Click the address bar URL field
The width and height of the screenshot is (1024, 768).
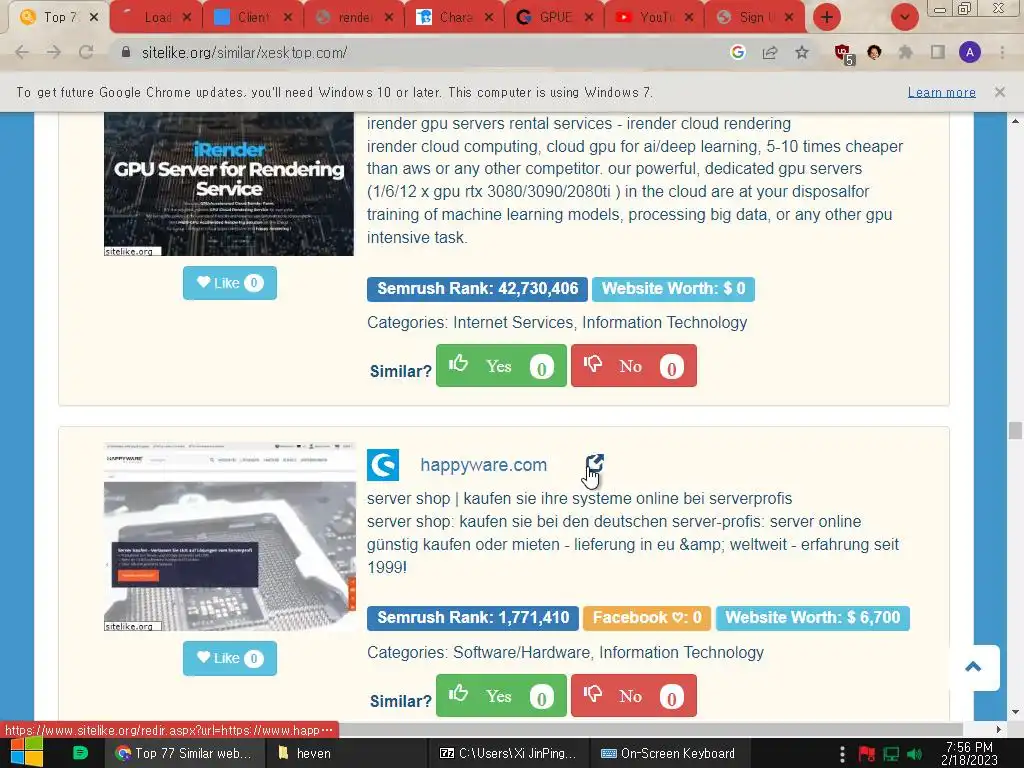click(418, 52)
